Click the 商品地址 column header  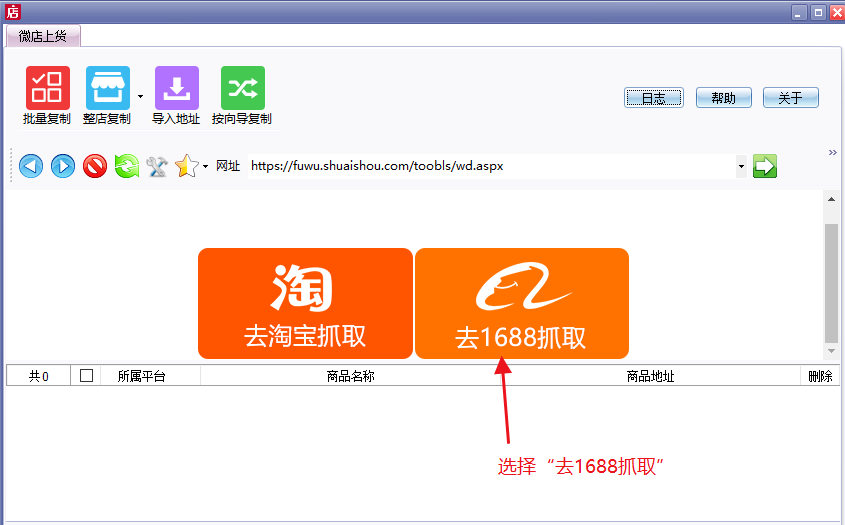(x=650, y=376)
